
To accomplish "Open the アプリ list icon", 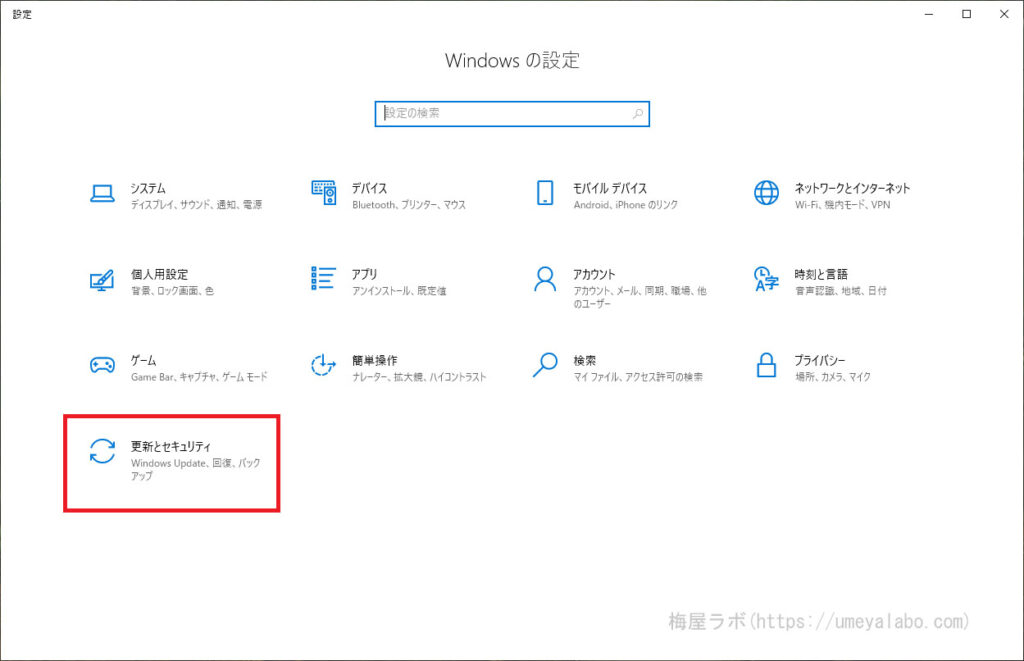I will tap(323, 278).
